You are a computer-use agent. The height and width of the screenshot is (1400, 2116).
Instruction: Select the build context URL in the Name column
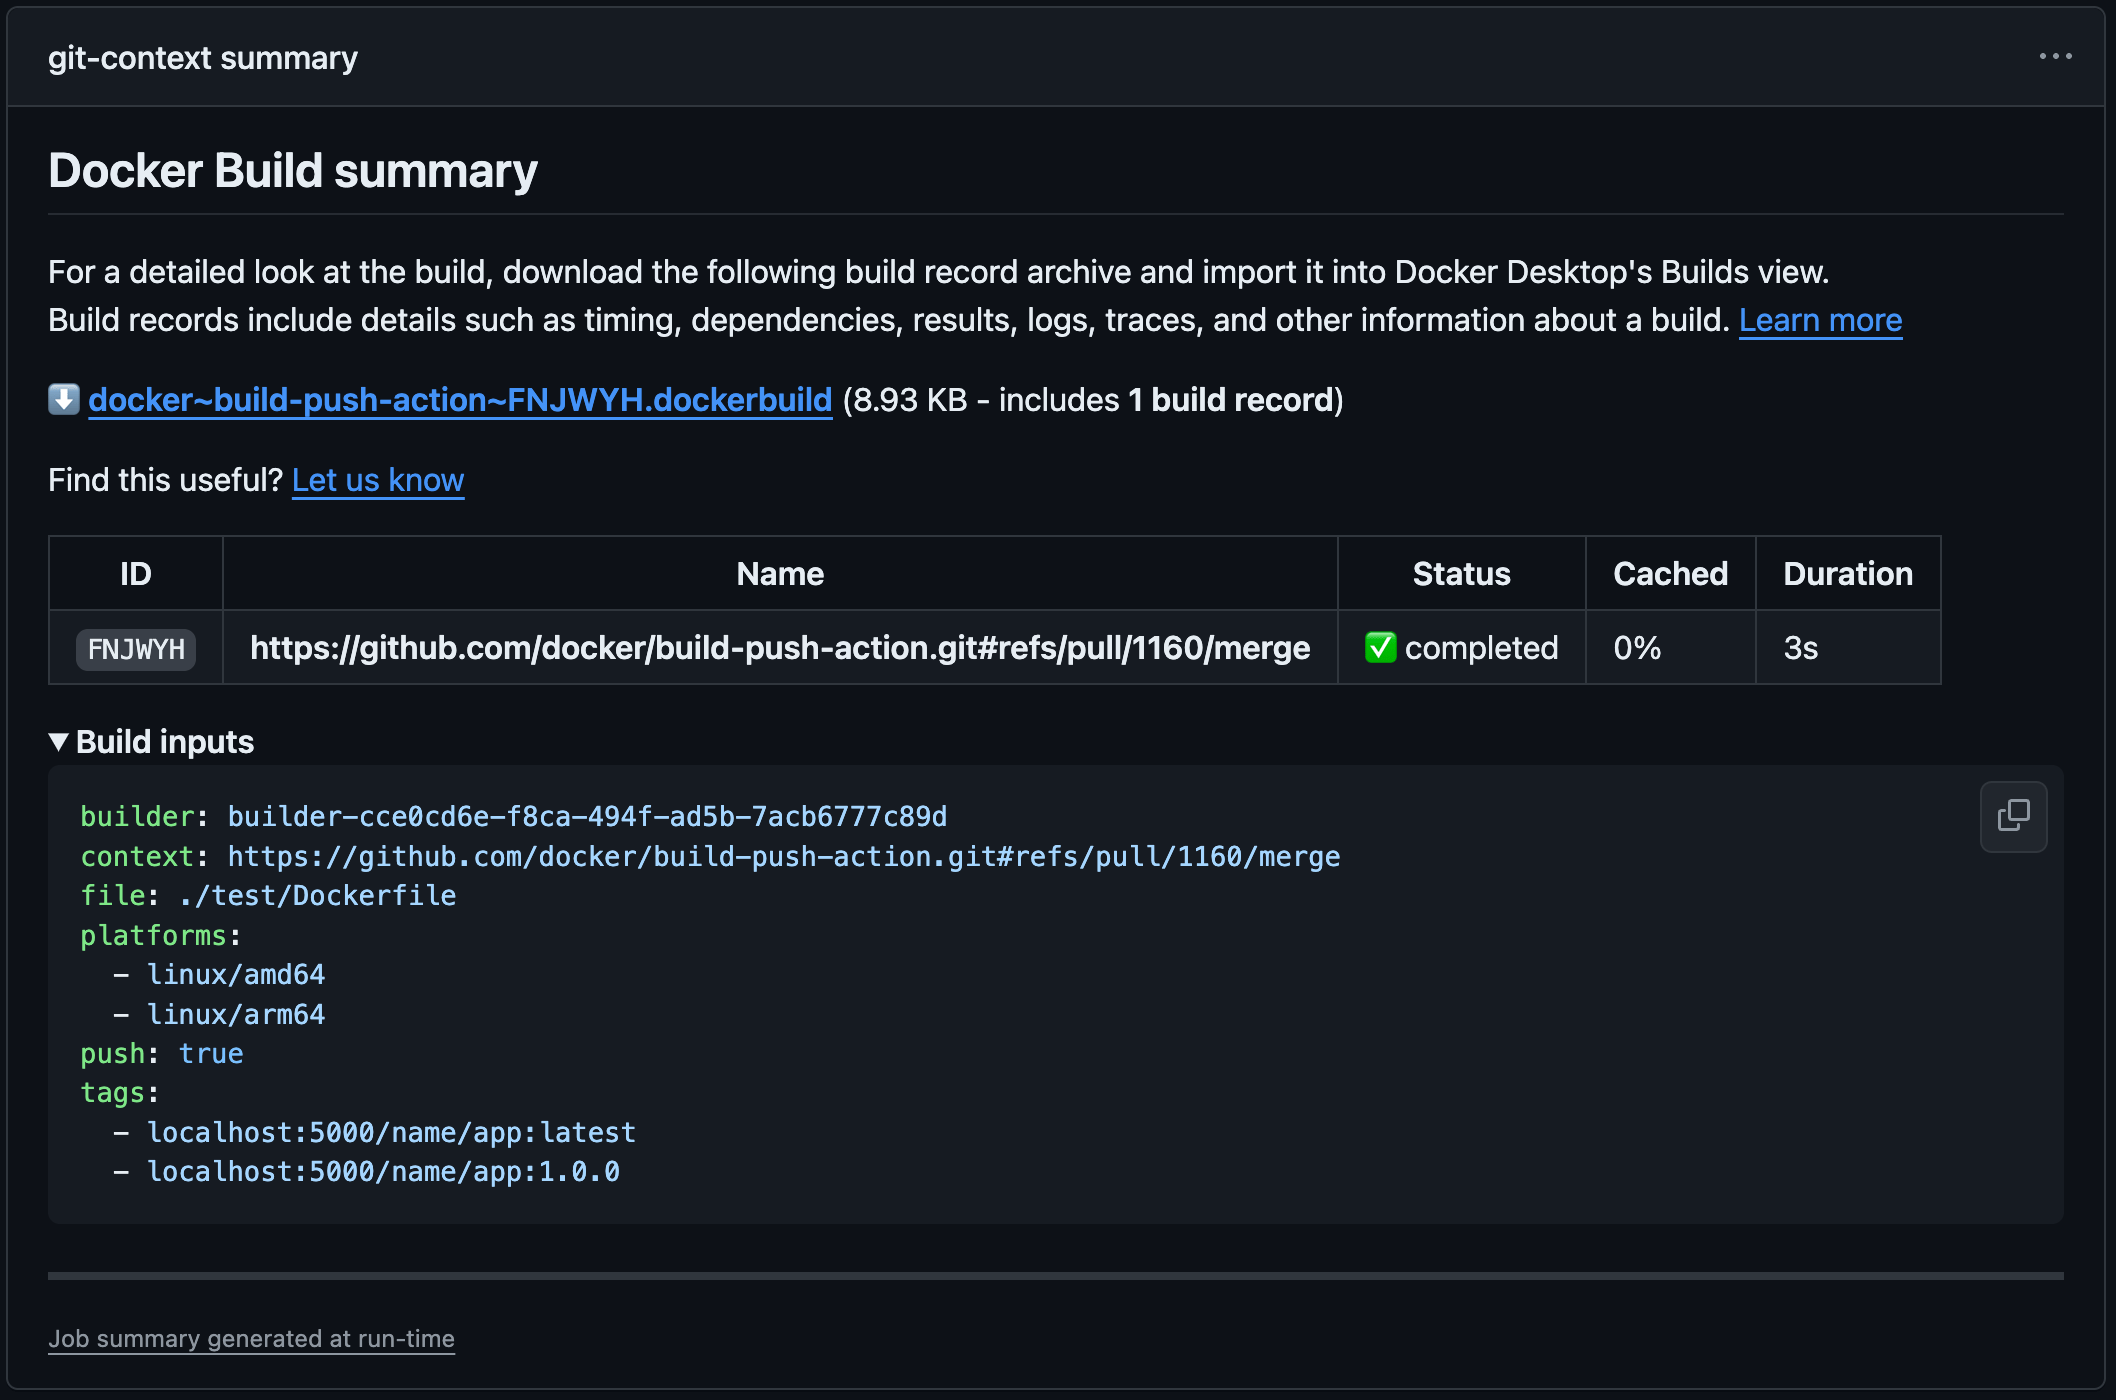pyautogui.click(x=780, y=648)
